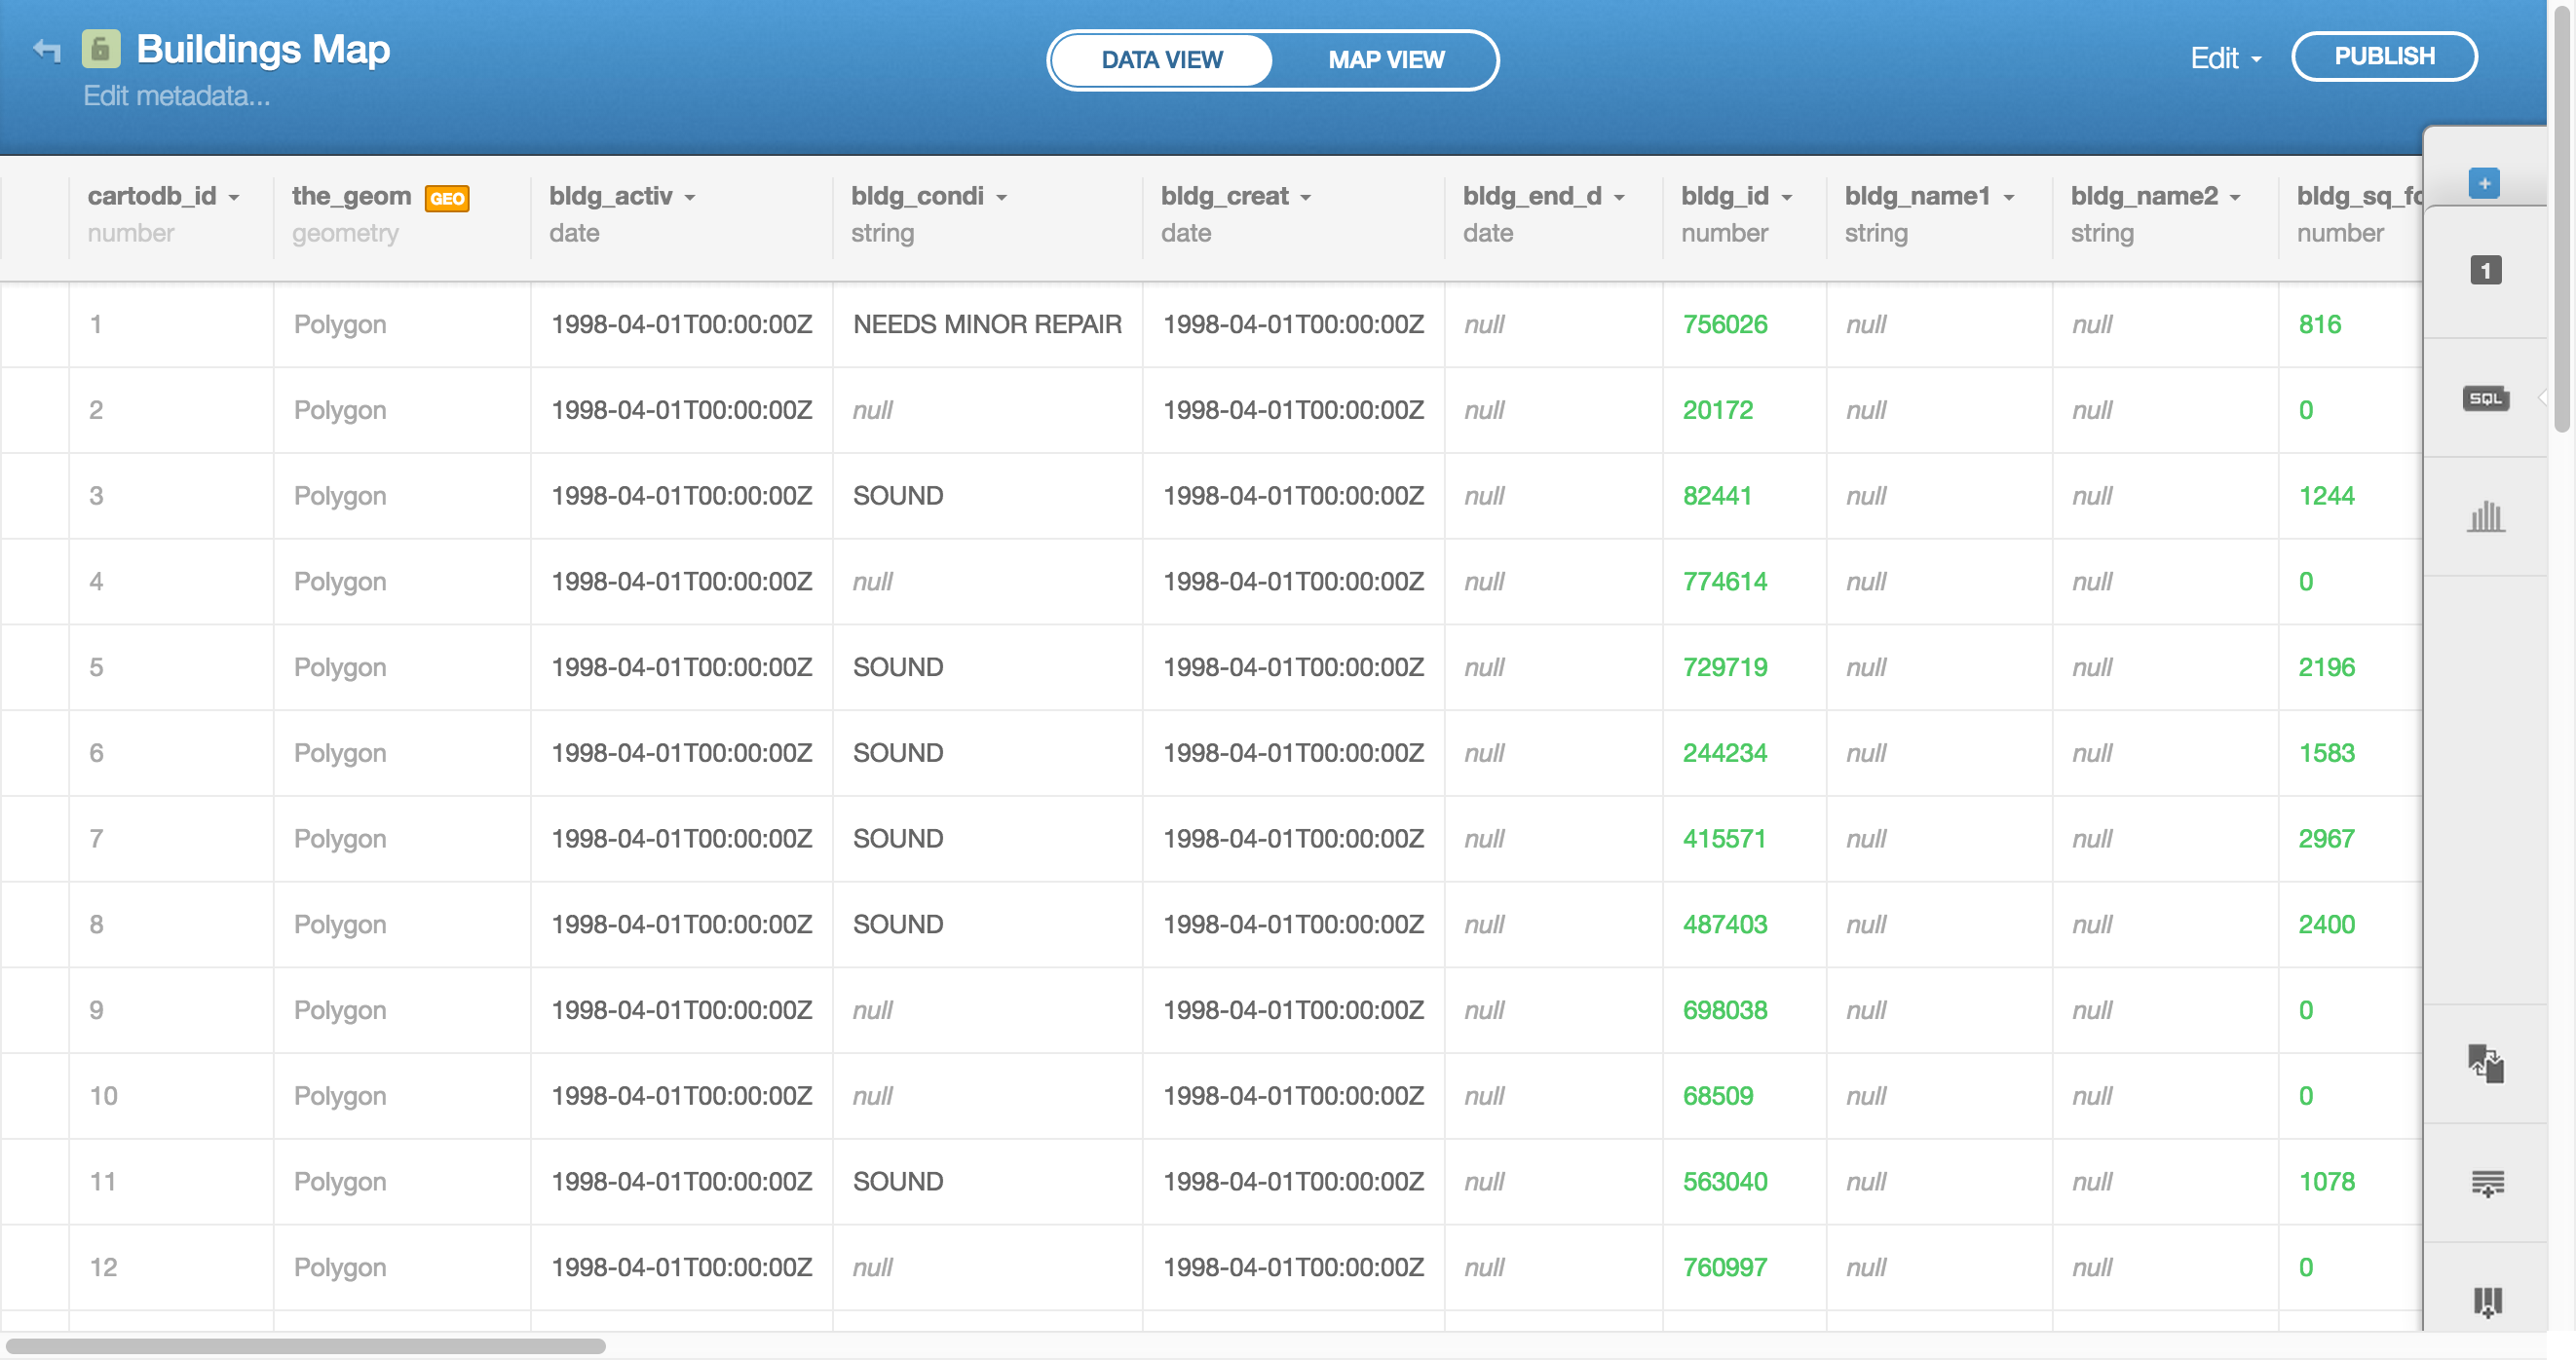Open the Edit dropdown menu
This screenshot has height=1360, width=2576.
coord(2225,59)
